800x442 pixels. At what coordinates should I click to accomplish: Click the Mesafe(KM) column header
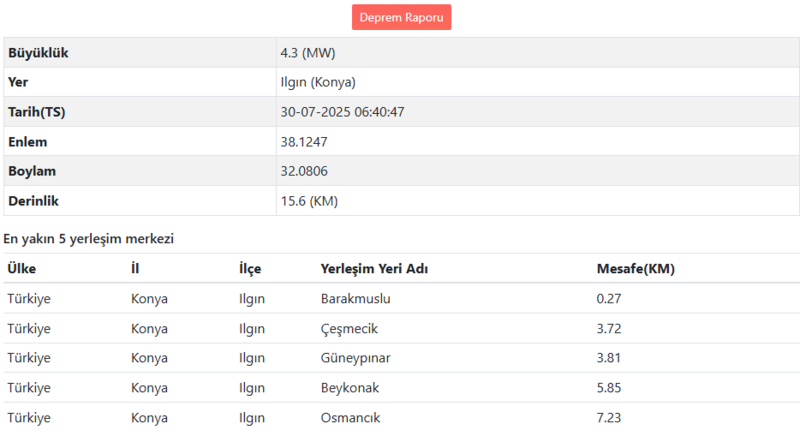pyautogui.click(x=635, y=269)
